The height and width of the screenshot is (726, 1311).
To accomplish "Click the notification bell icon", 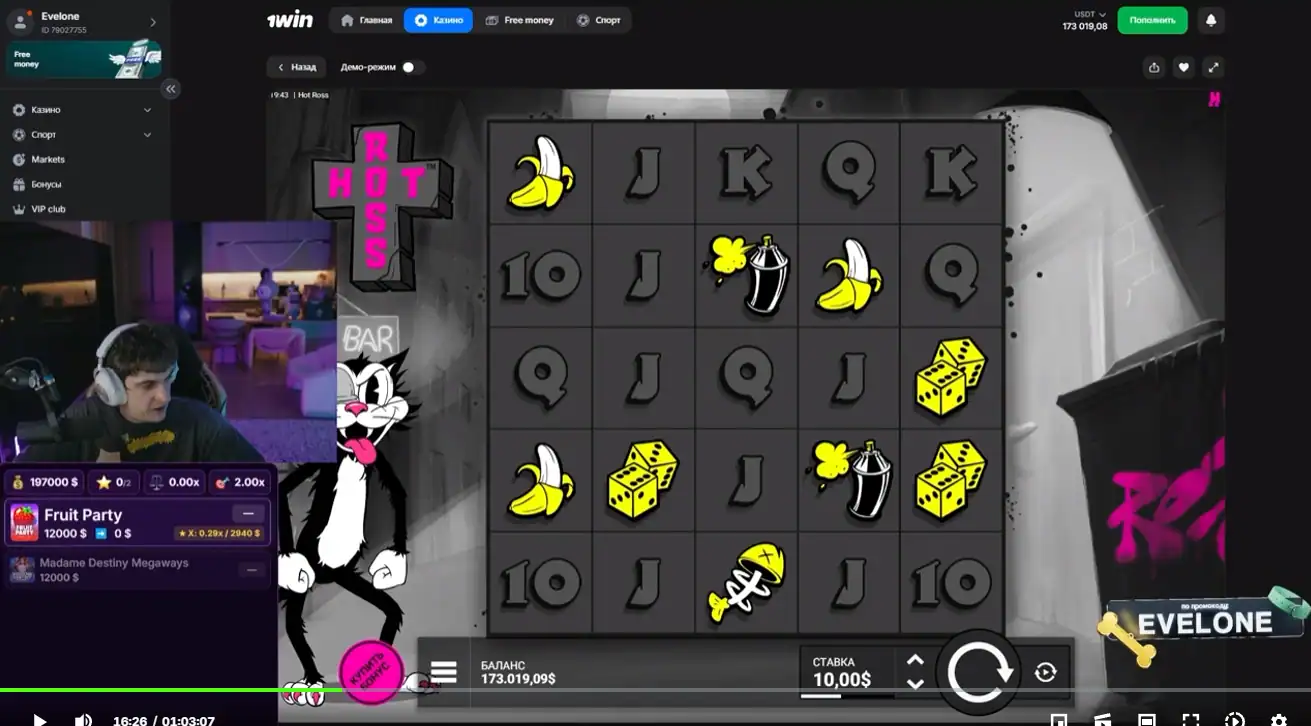I will point(1211,20).
